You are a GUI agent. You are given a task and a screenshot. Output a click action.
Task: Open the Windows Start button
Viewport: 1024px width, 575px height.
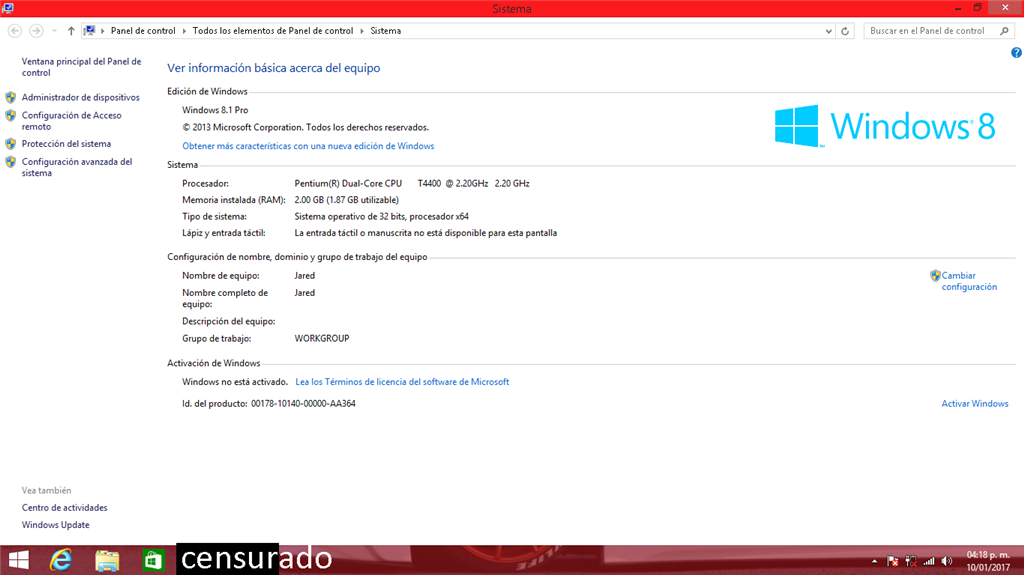pos(18,560)
